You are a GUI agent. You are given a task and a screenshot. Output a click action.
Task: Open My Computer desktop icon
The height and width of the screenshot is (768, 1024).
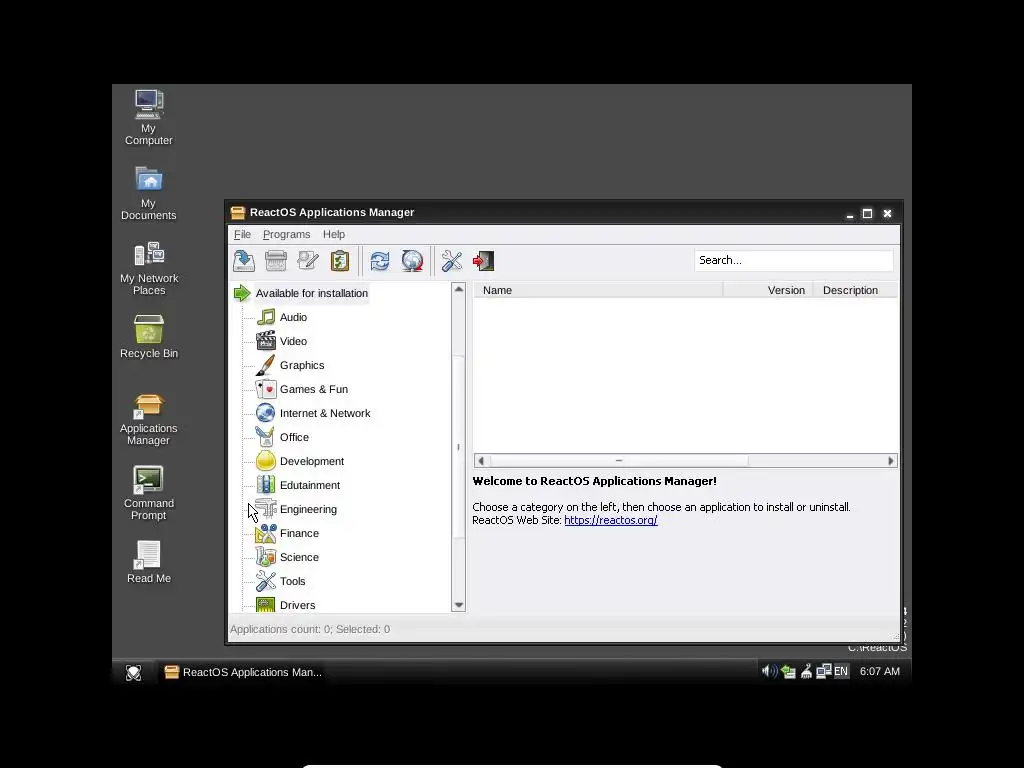click(149, 104)
